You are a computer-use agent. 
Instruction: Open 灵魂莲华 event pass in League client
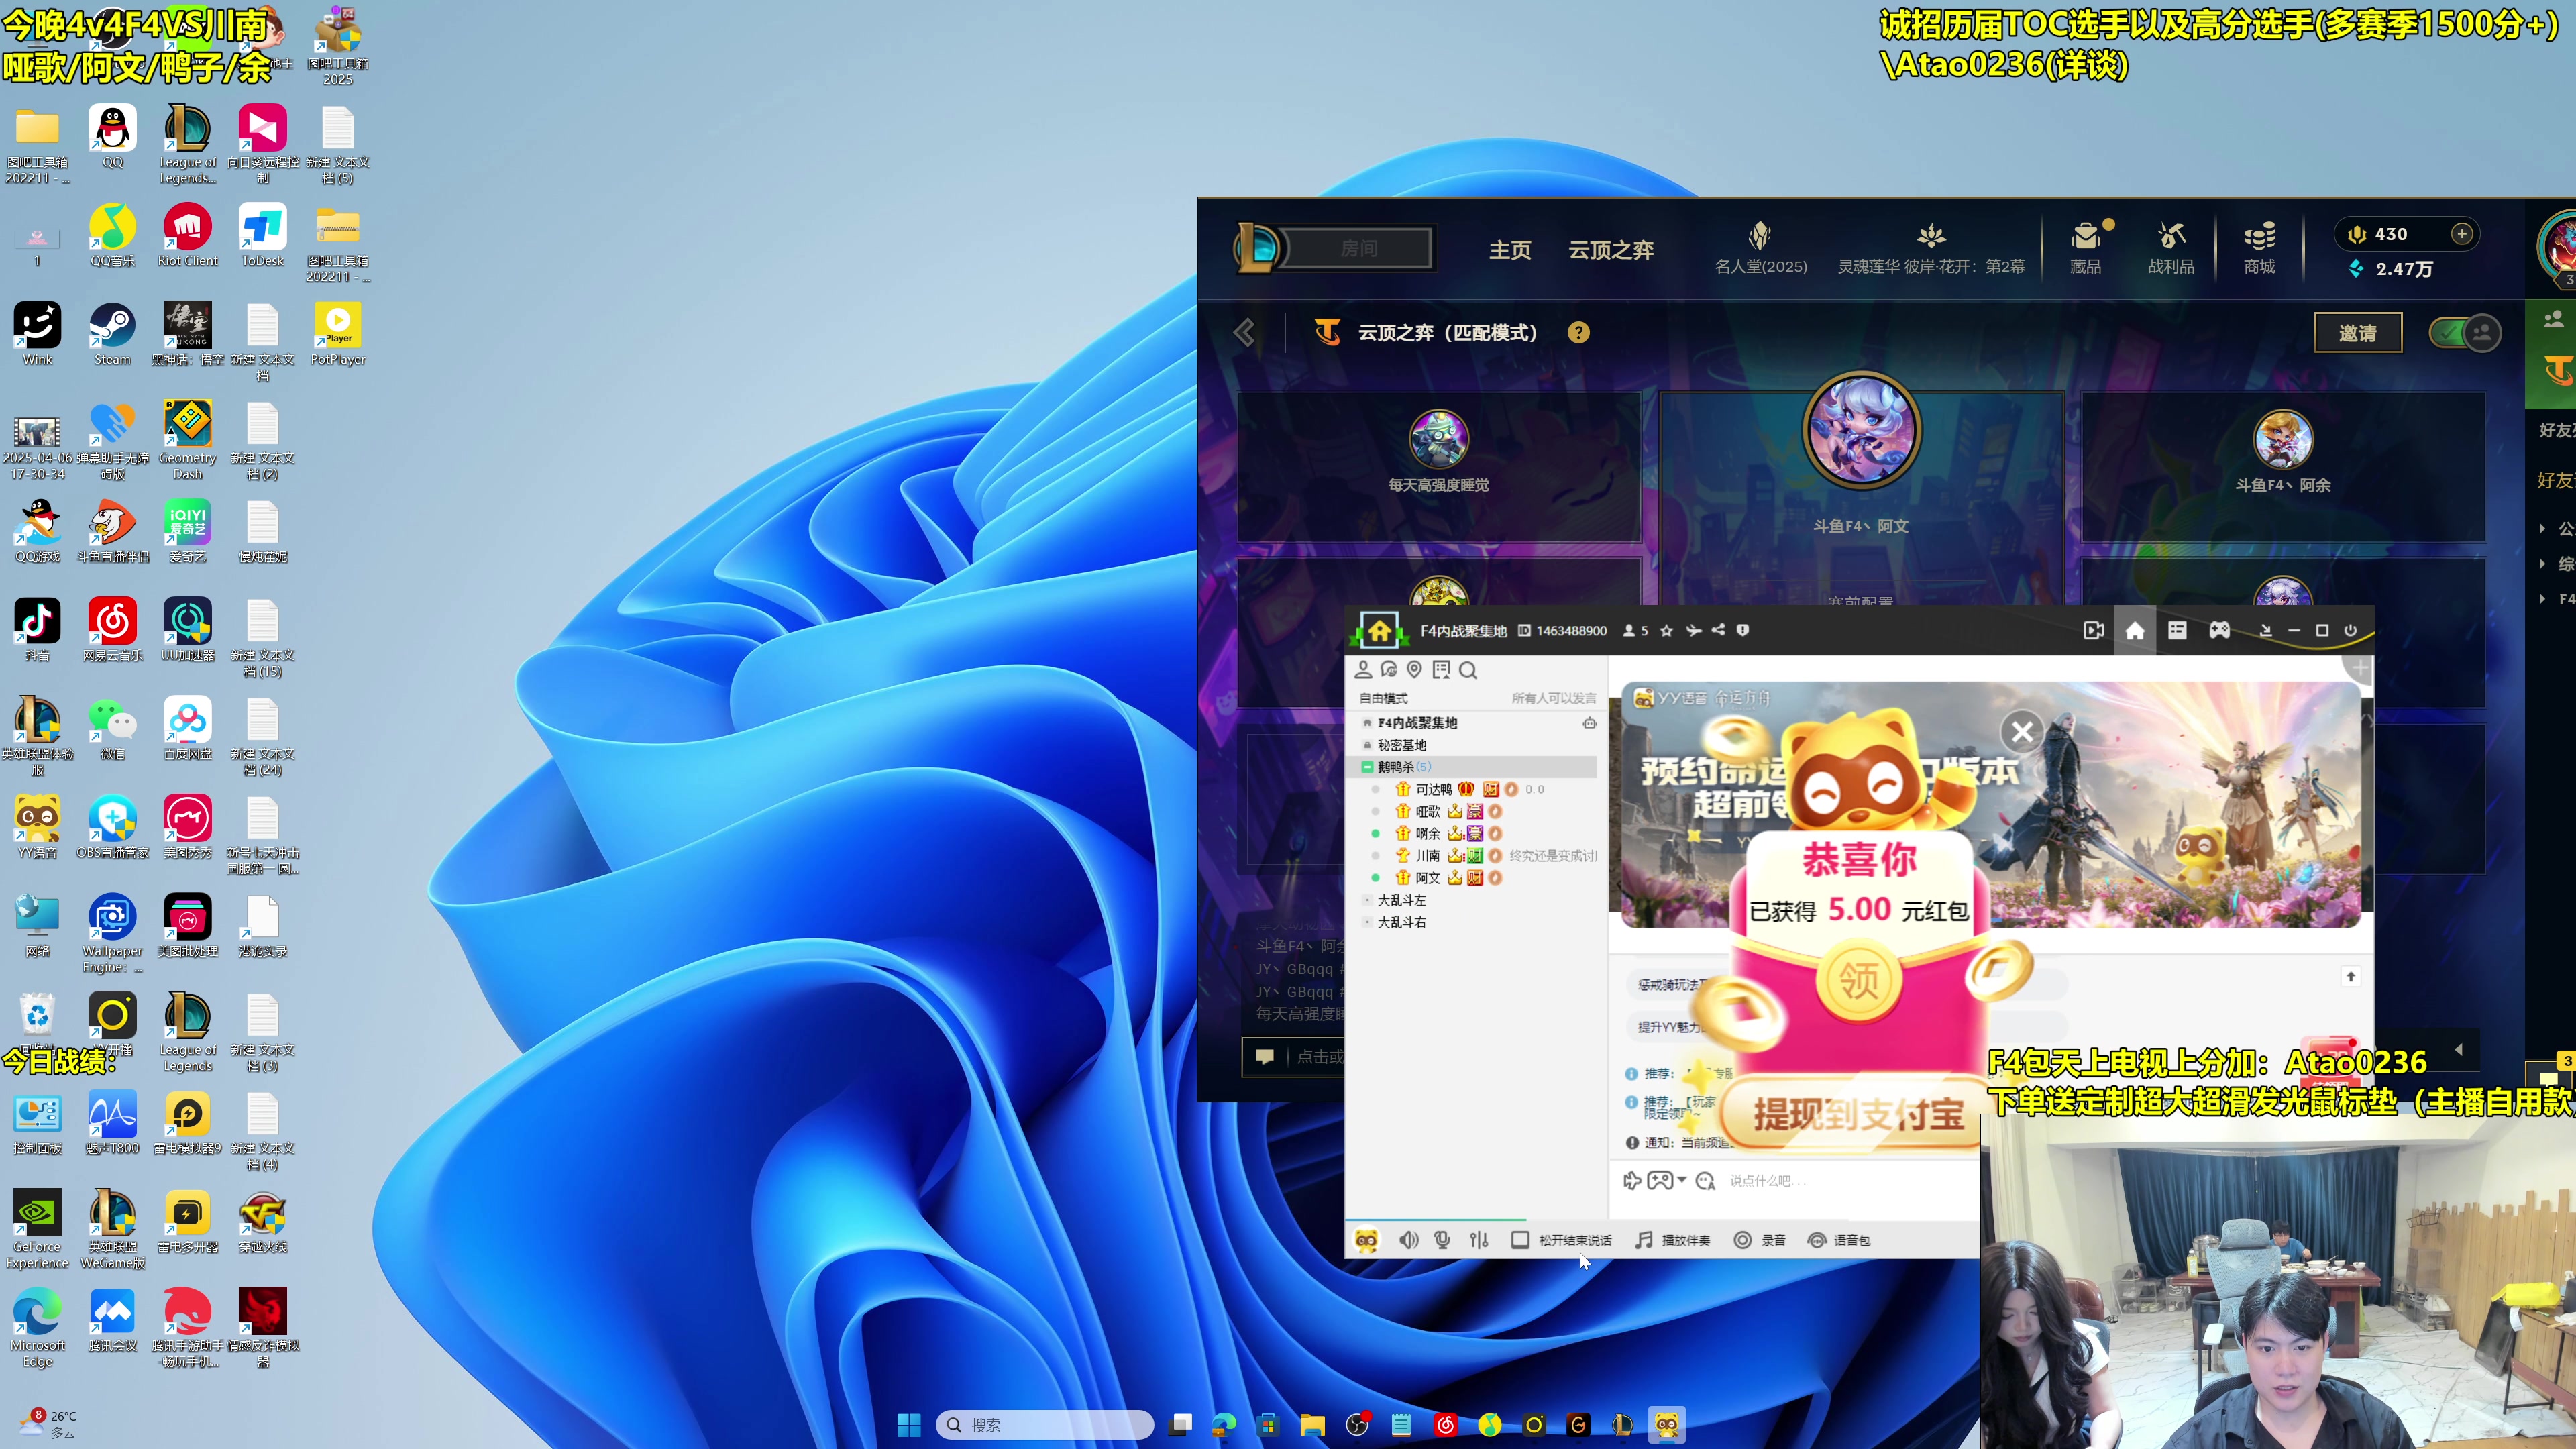click(x=1931, y=249)
